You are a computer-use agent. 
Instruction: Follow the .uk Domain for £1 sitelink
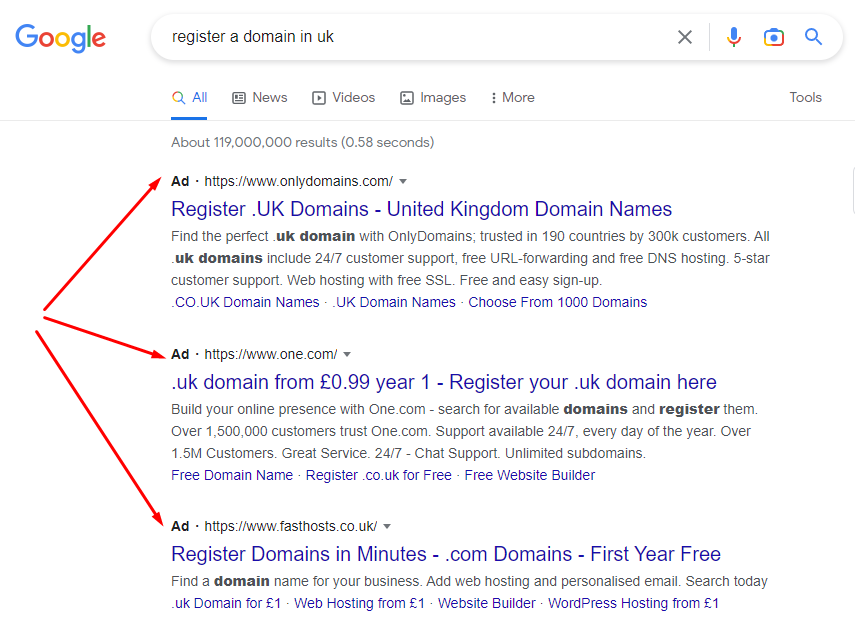coord(226,603)
